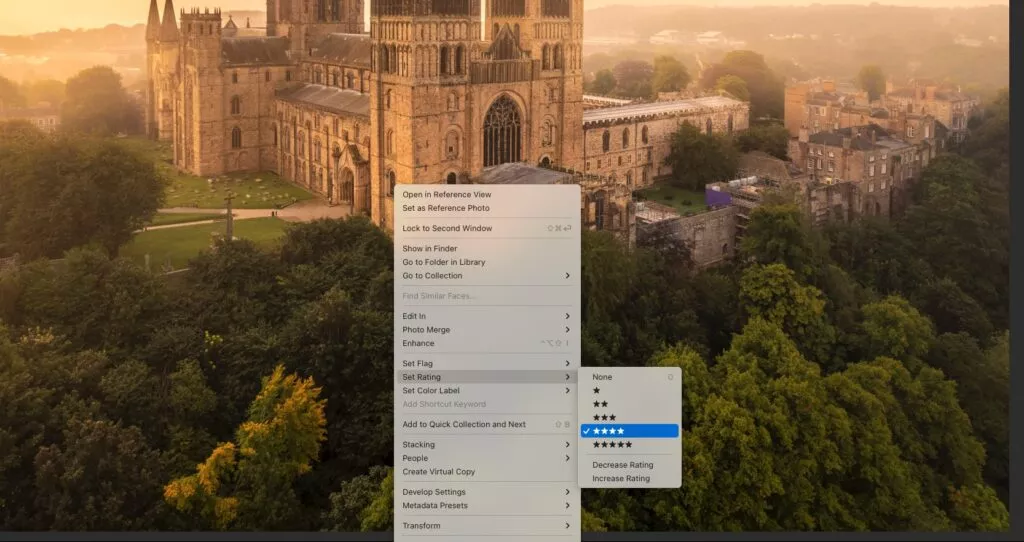1024x542 pixels.
Task: Select Set as Reference Photo
Action: (446, 208)
